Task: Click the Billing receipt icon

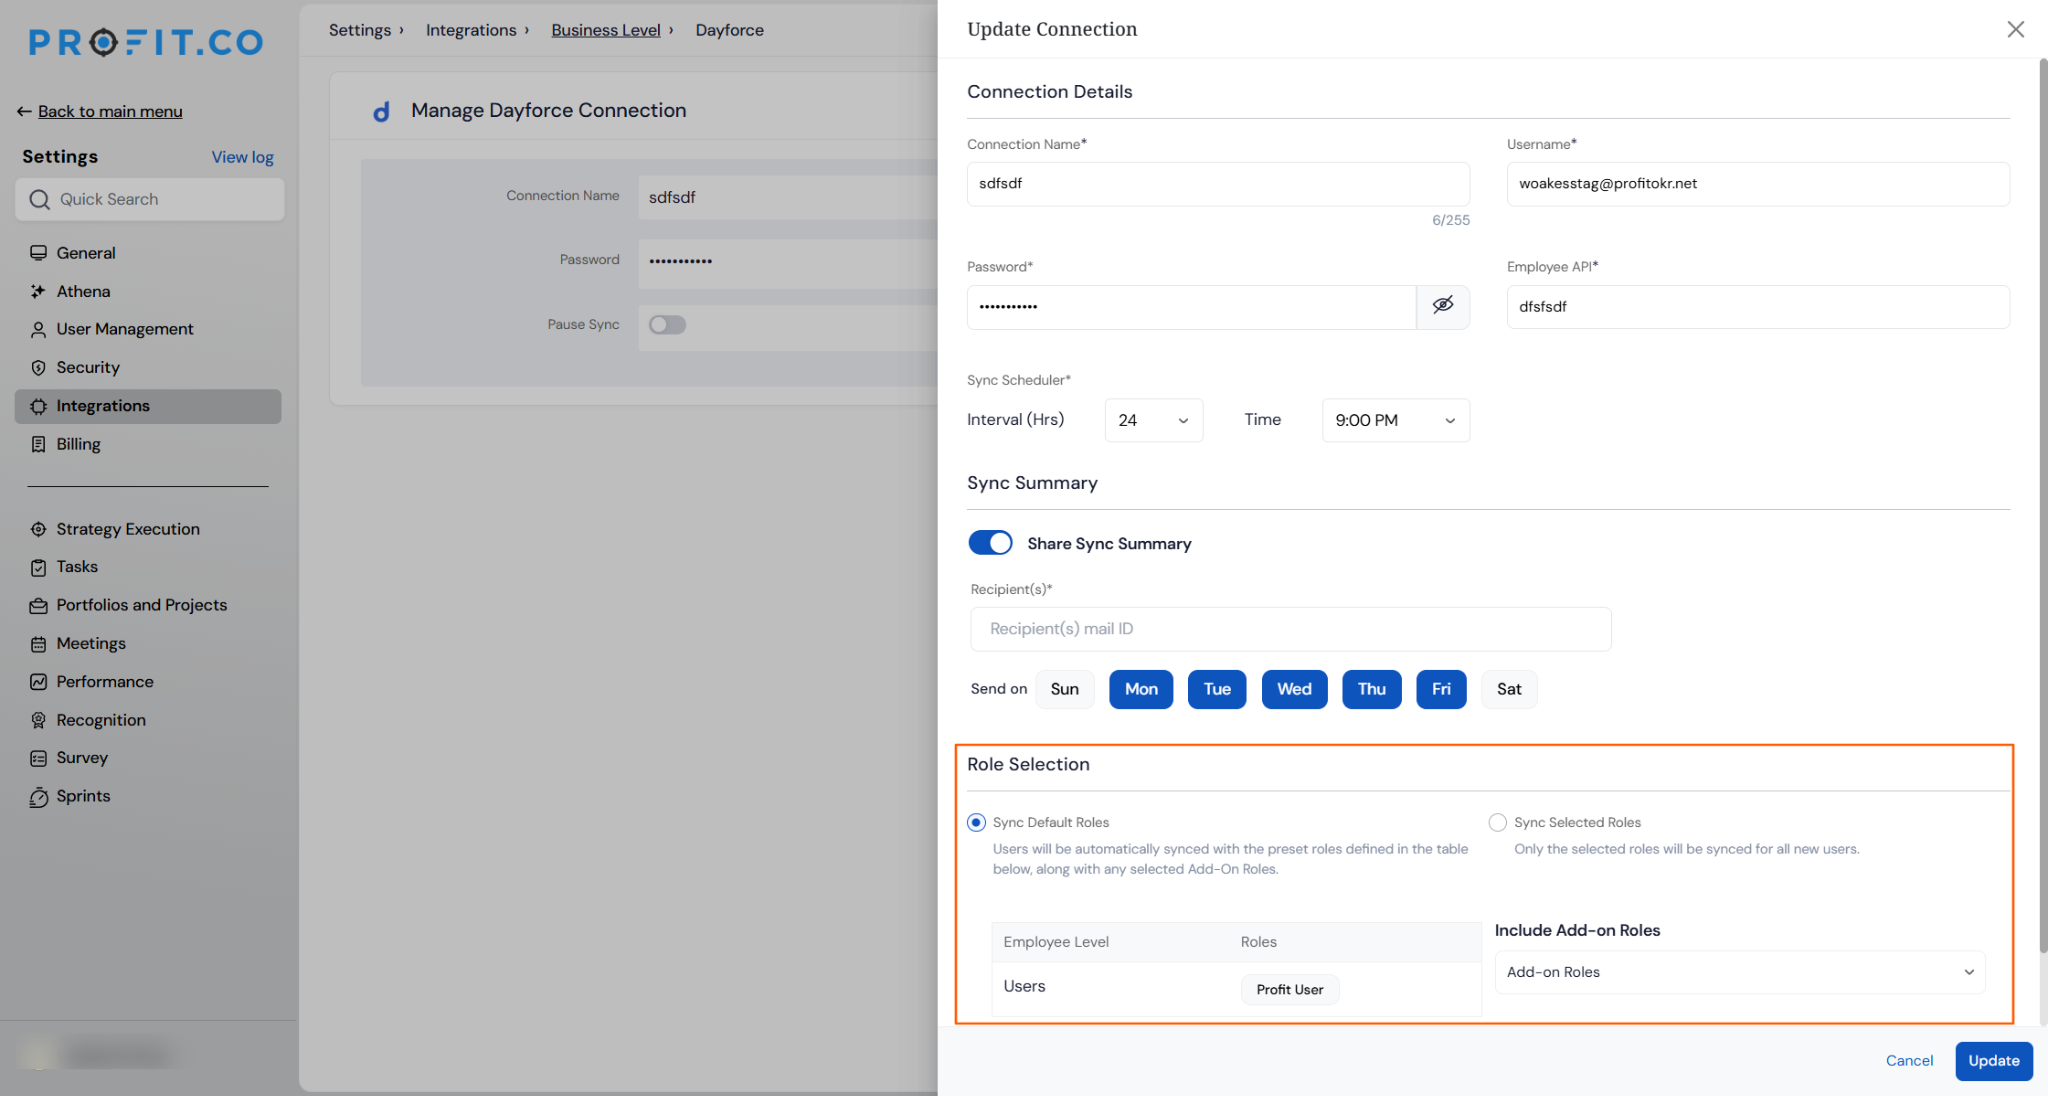Action: pyautogui.click(x=38, y=444)
